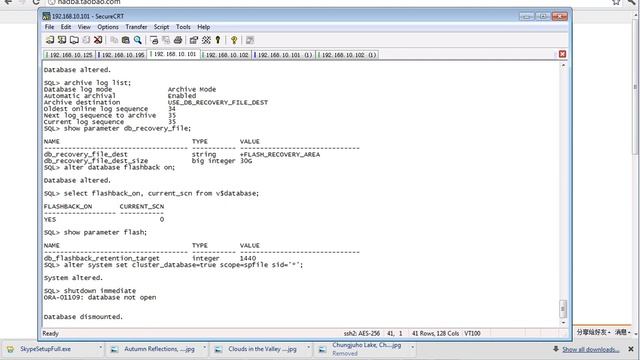Click the black key icon in toolbar
Image resolution: width=640 pixels, height=360 pixels.
click(x=218, y=40)
